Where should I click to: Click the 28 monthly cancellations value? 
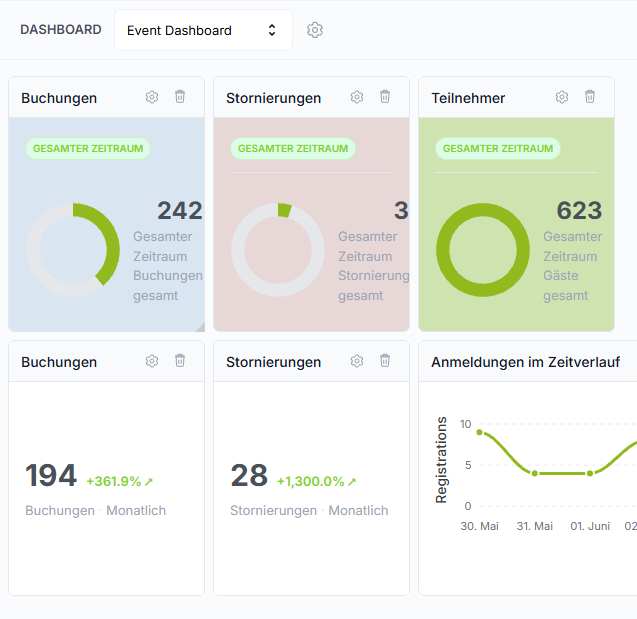click(x=249, y=476)
